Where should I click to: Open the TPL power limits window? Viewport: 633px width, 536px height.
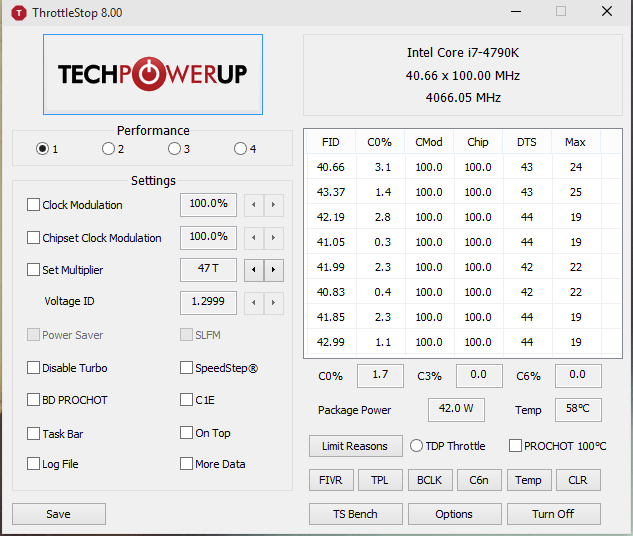380,480
